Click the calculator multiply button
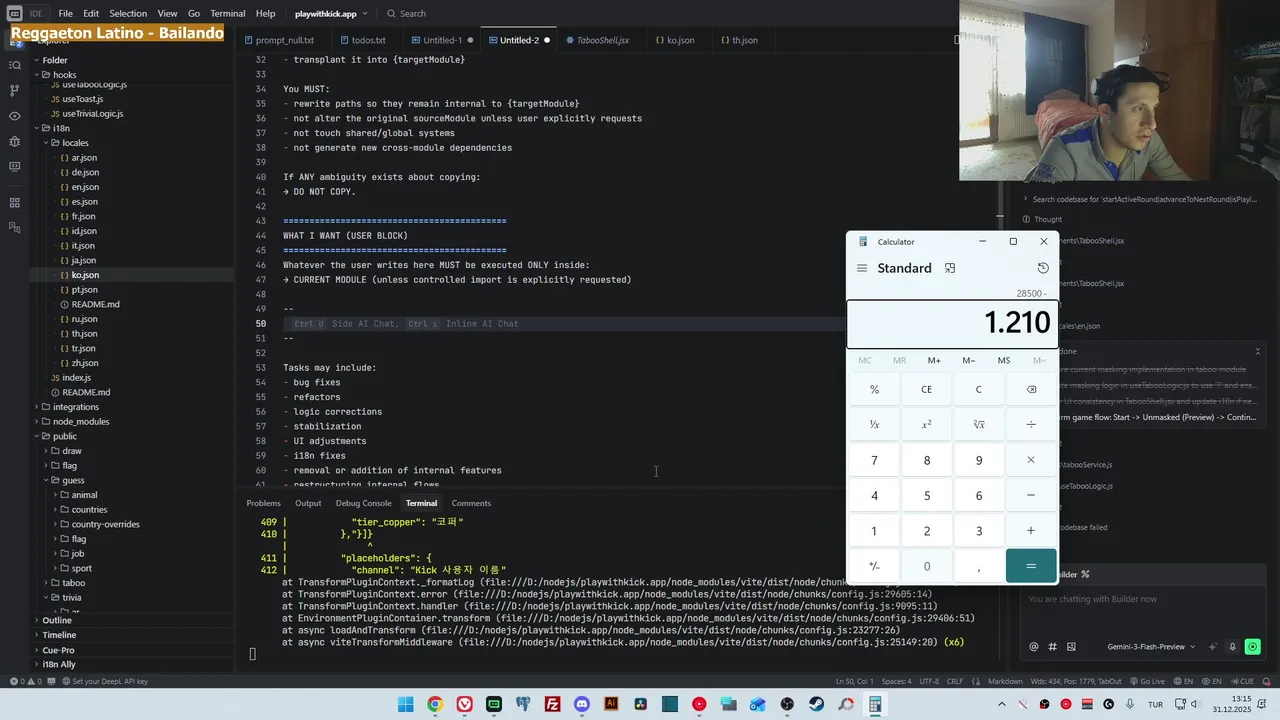This screenshot has width=1280, height=720. (x=1031, y=460)
